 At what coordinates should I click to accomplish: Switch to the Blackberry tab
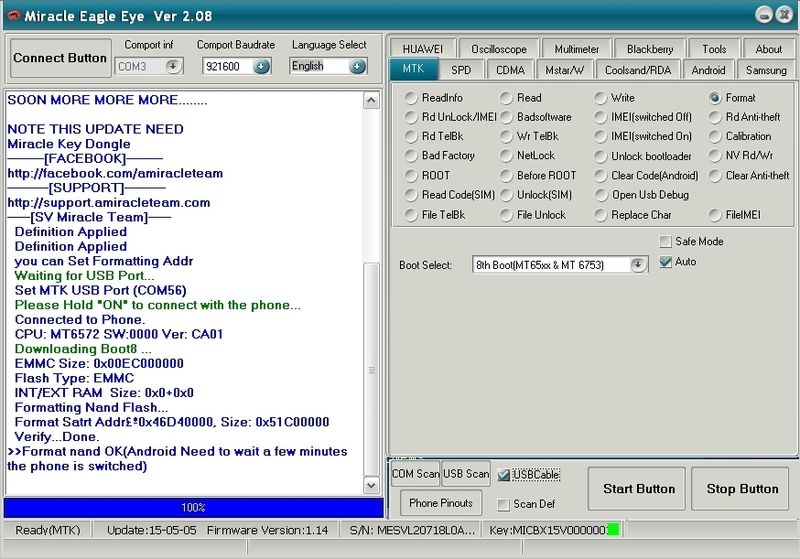(x=649, y=49)
